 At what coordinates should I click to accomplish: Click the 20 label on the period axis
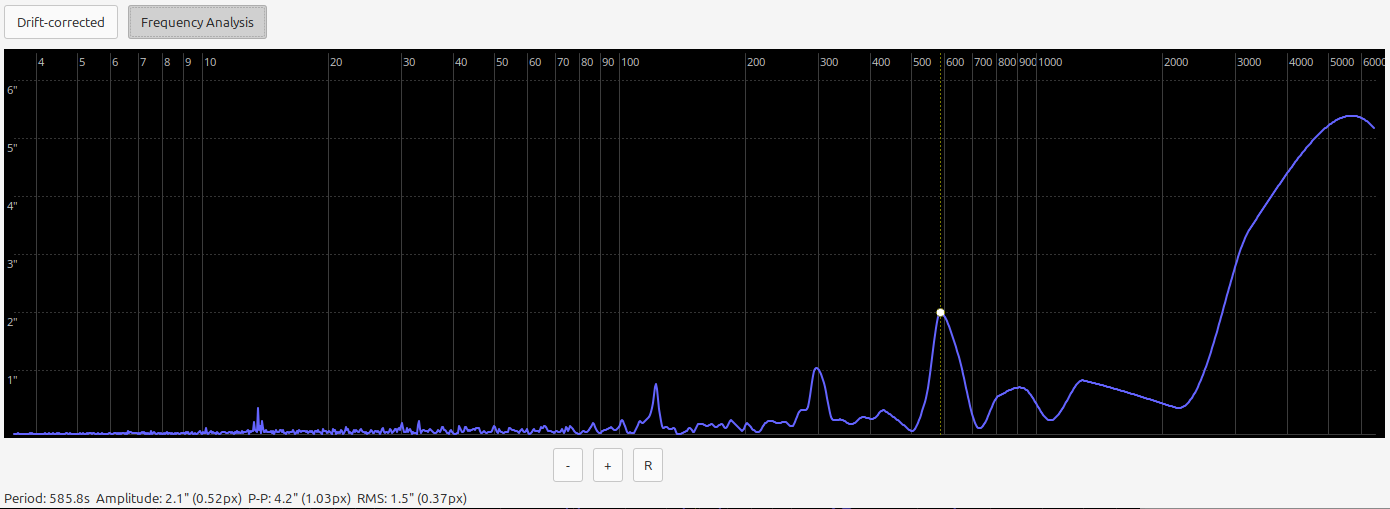[336, 62]
